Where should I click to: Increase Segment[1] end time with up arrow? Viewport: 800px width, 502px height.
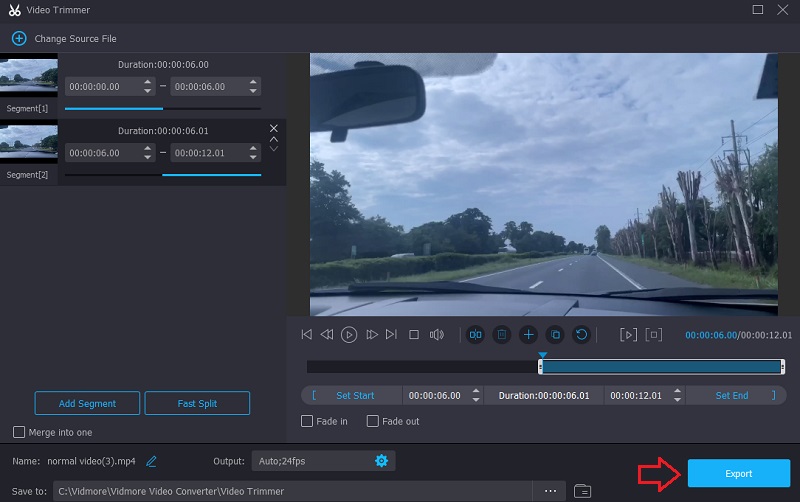click(x=255, y=83)
